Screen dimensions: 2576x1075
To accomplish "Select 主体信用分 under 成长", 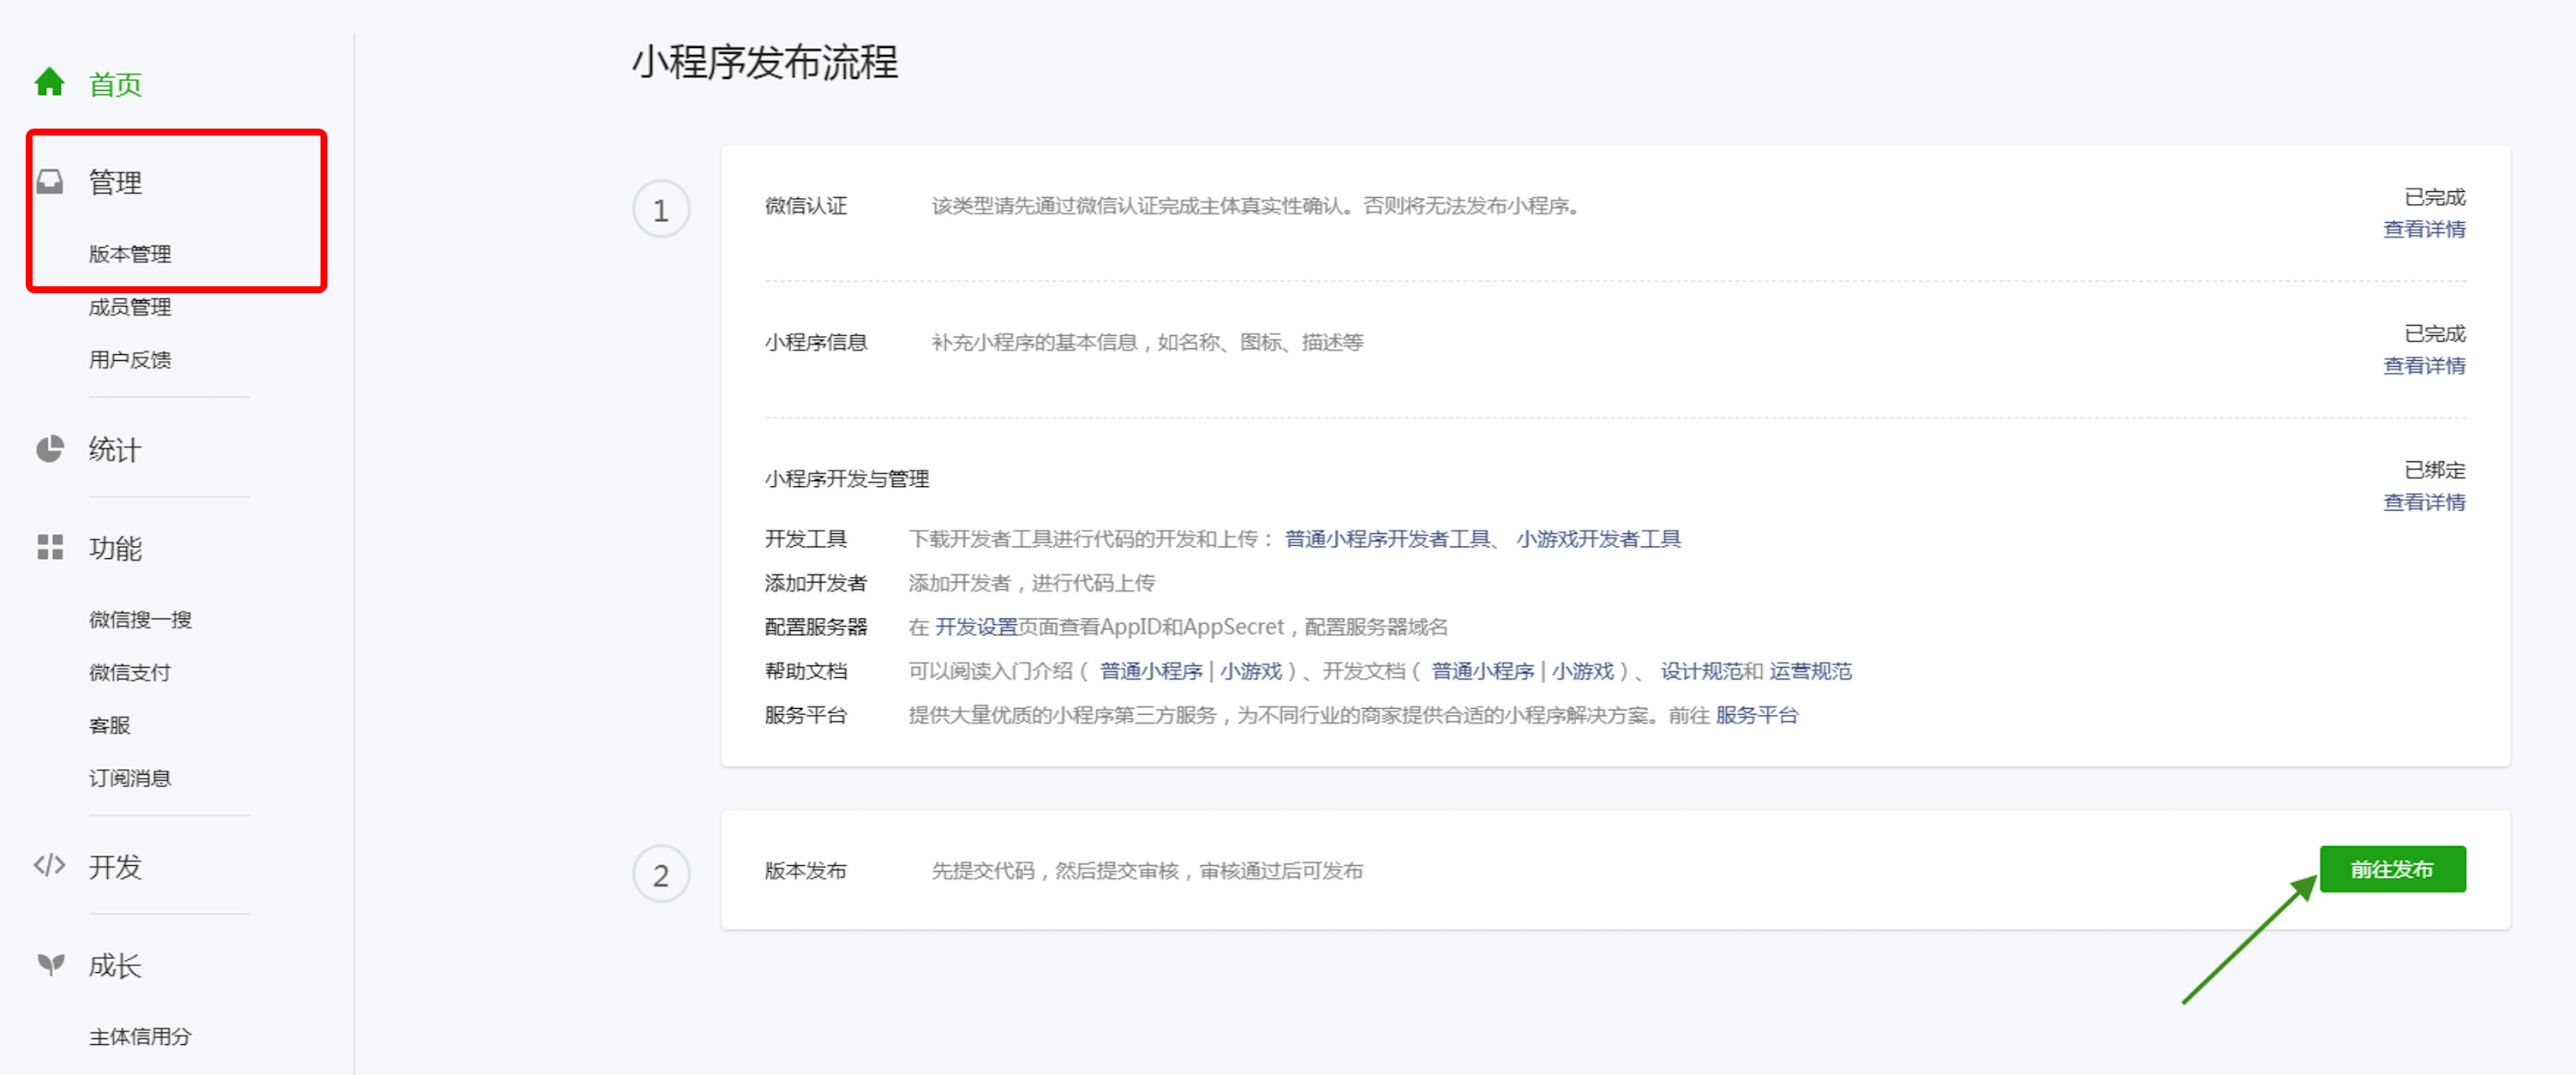I will tap(140, 1037).
